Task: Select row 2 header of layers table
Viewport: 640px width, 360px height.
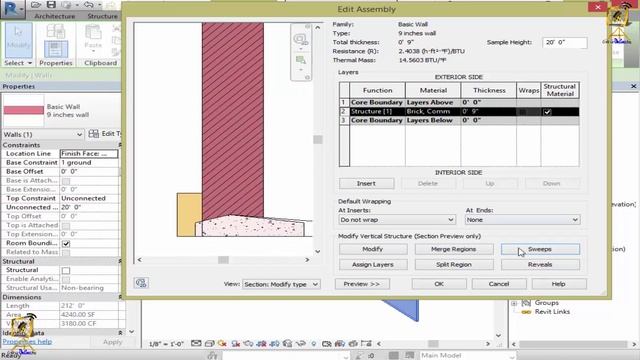Action: click(344, 111)
